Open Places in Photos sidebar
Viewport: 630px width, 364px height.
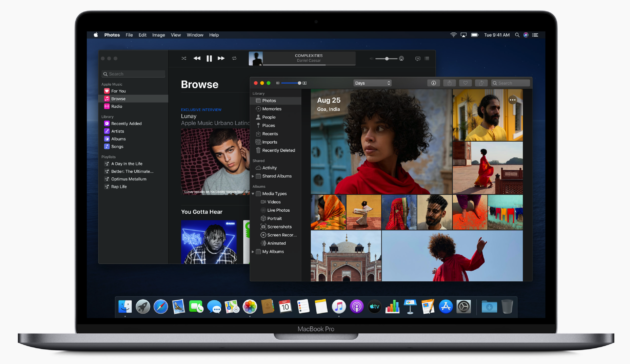pyautogui.click(x=276, y=125)
